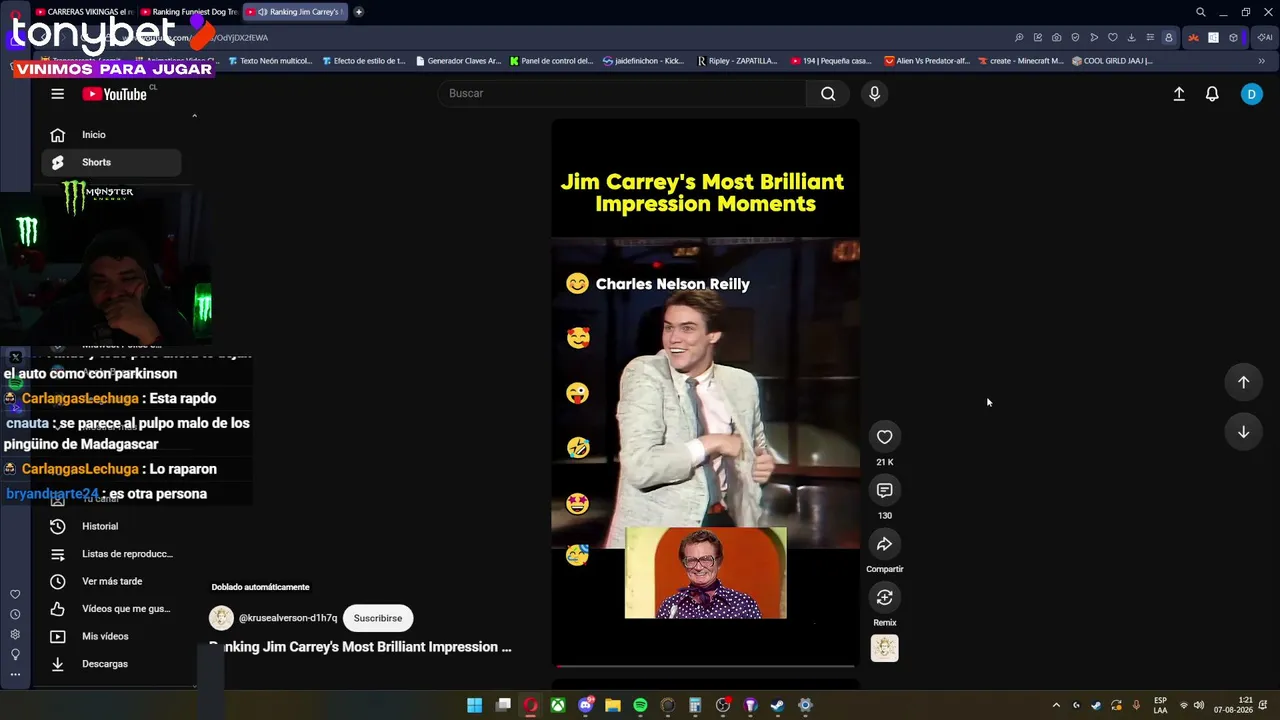1280x720 pixels.
Task: Switch the ESP LAA input language
Action: point(1160,705)
